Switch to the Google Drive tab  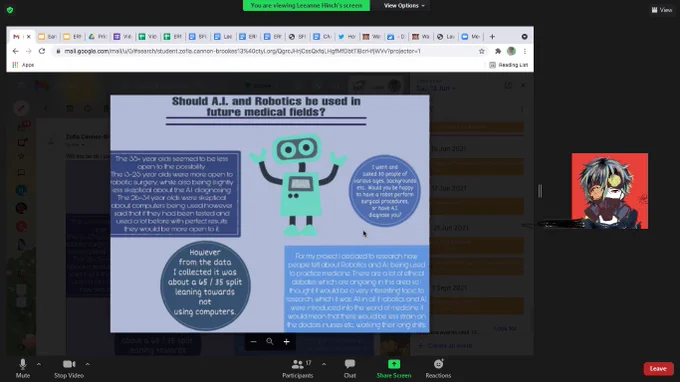tap(97, 37)
